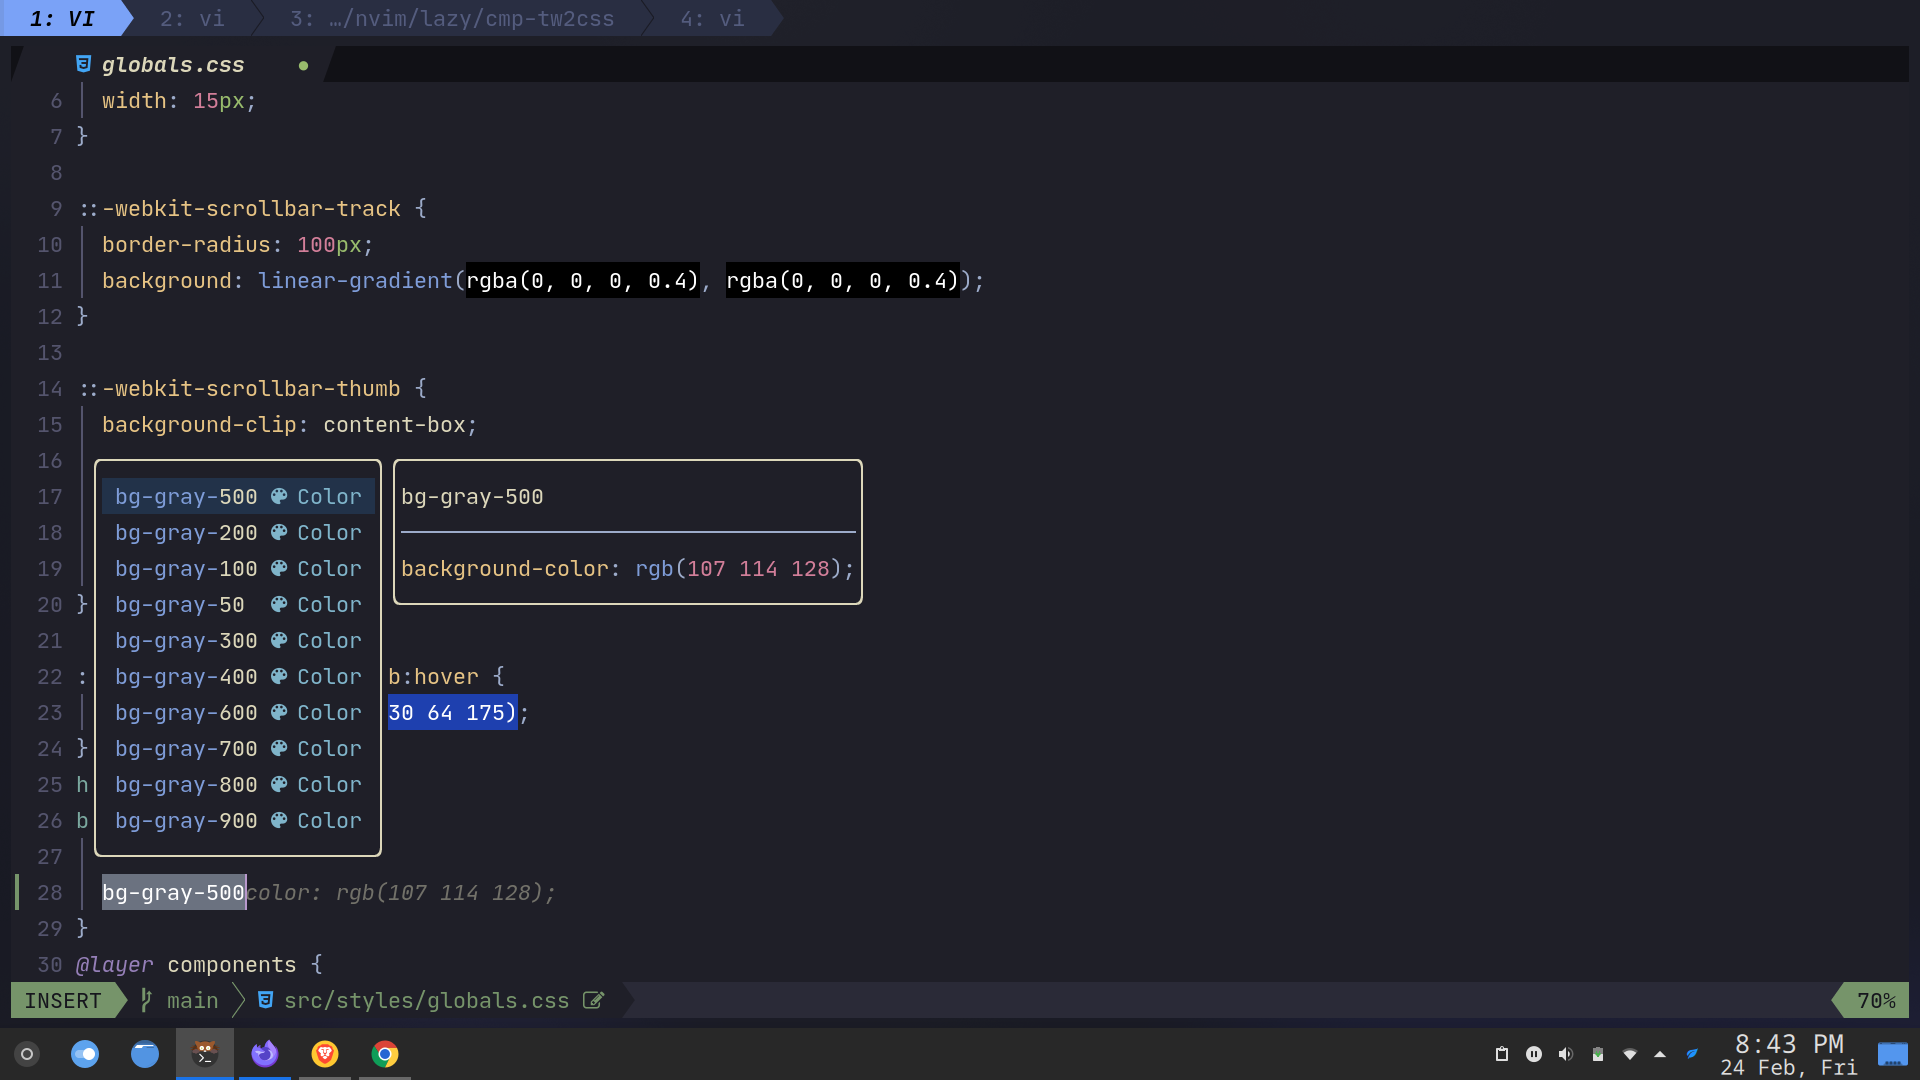1920x1080 pixels.
Task: Click the unsaved modified dot indicator
Action: [303, 66]
